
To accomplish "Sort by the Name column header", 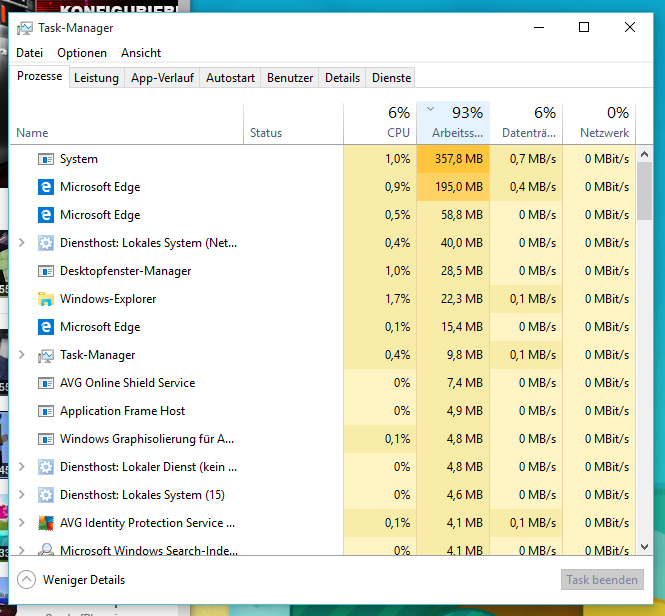I will [x=127, y=123].
